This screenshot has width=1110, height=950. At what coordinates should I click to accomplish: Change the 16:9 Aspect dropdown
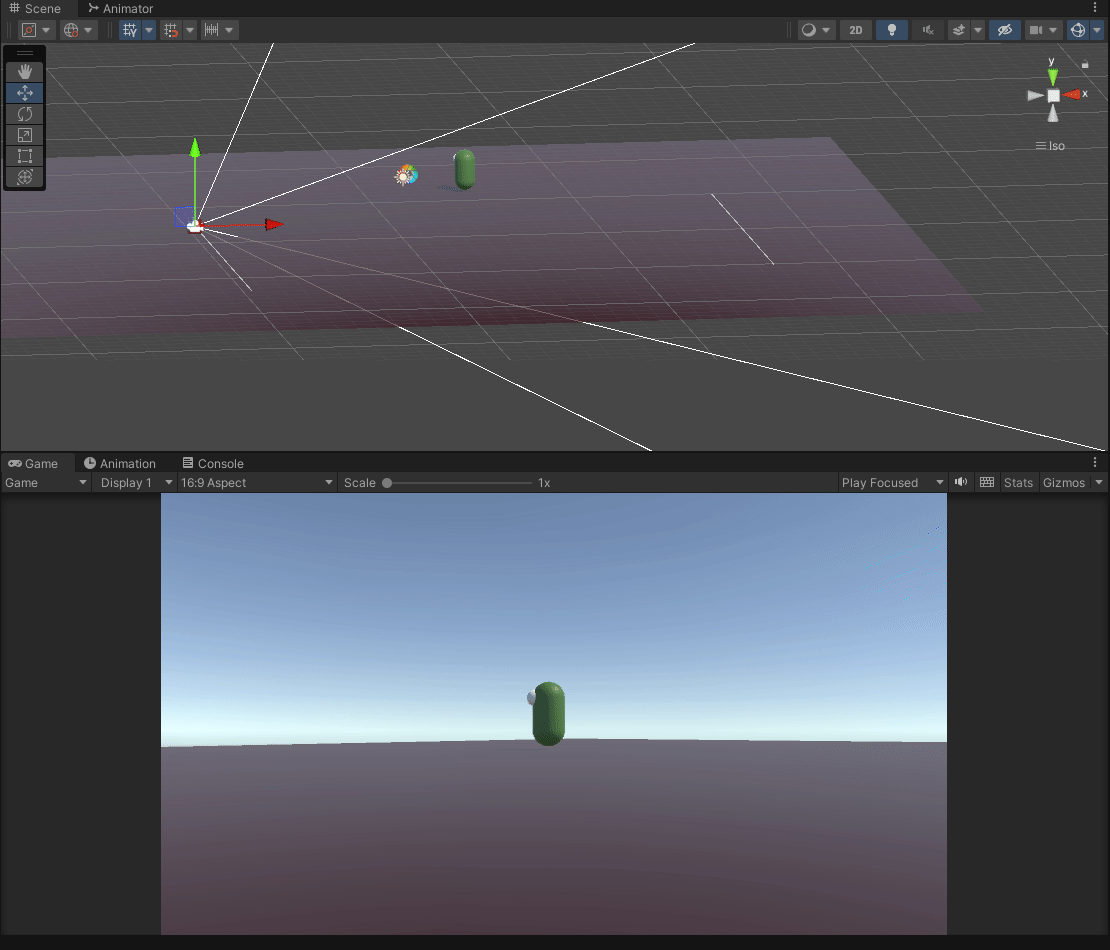point(255,482)
